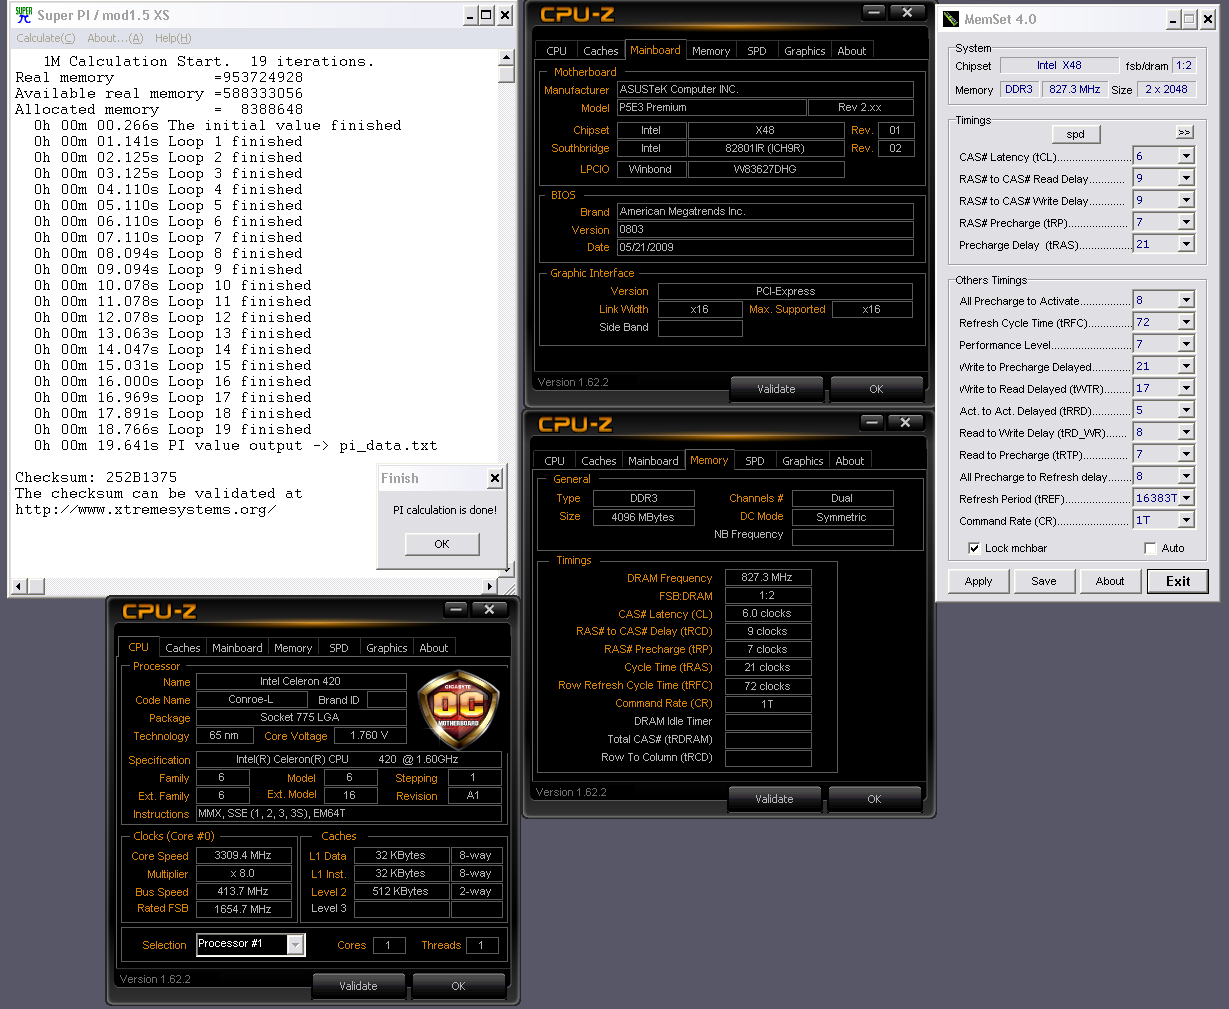The image size is (1229, 1009).
Task: Open Act. to Act. Delayed (tRRD) dropdown
Action: 1186,410
